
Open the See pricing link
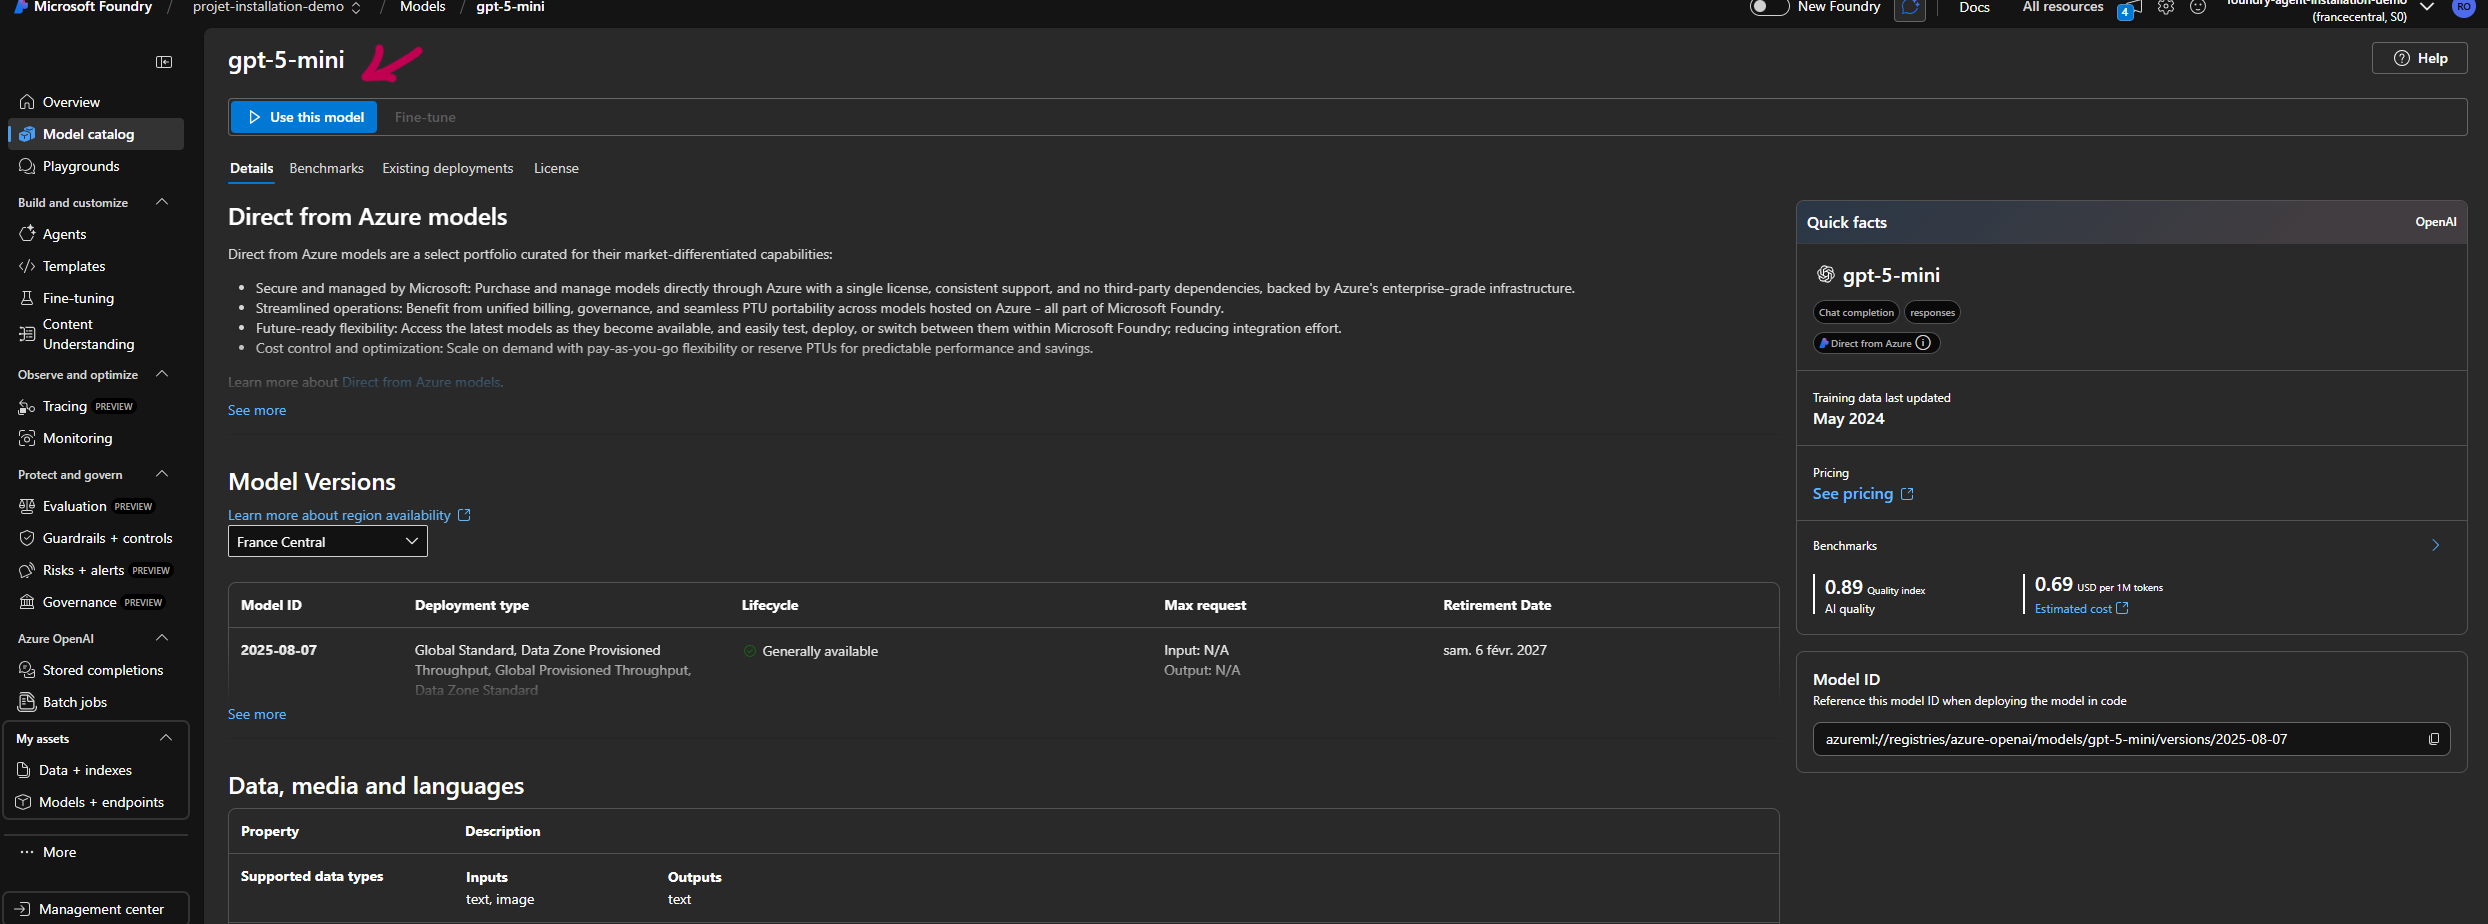tap(1863, 494)
